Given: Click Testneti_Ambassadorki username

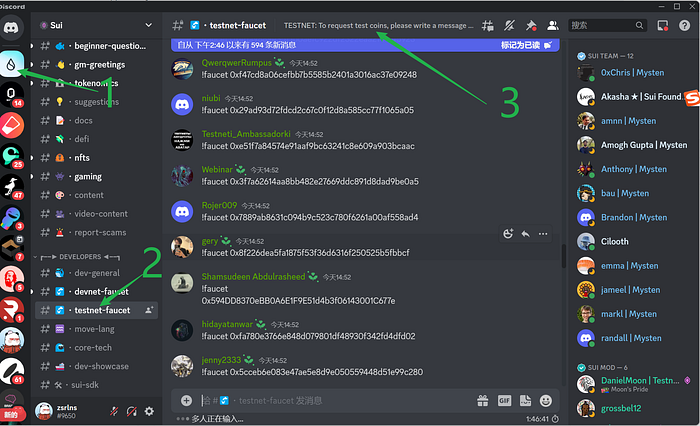Looking at the screenshot, I should coord(246,134).
